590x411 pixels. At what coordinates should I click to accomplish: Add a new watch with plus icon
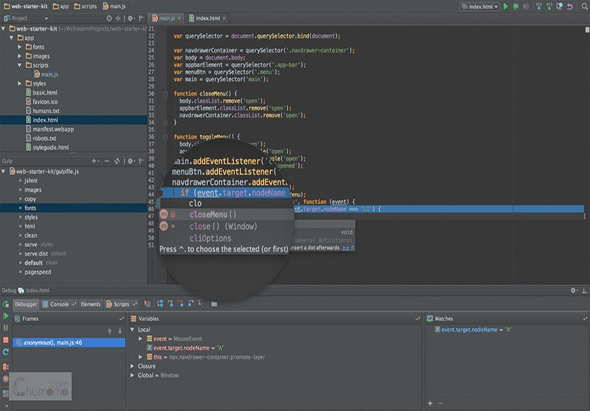point(430,403)
